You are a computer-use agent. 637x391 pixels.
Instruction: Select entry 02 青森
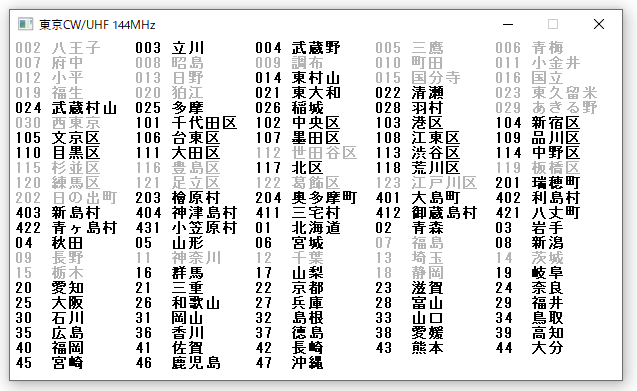point(410,228)
